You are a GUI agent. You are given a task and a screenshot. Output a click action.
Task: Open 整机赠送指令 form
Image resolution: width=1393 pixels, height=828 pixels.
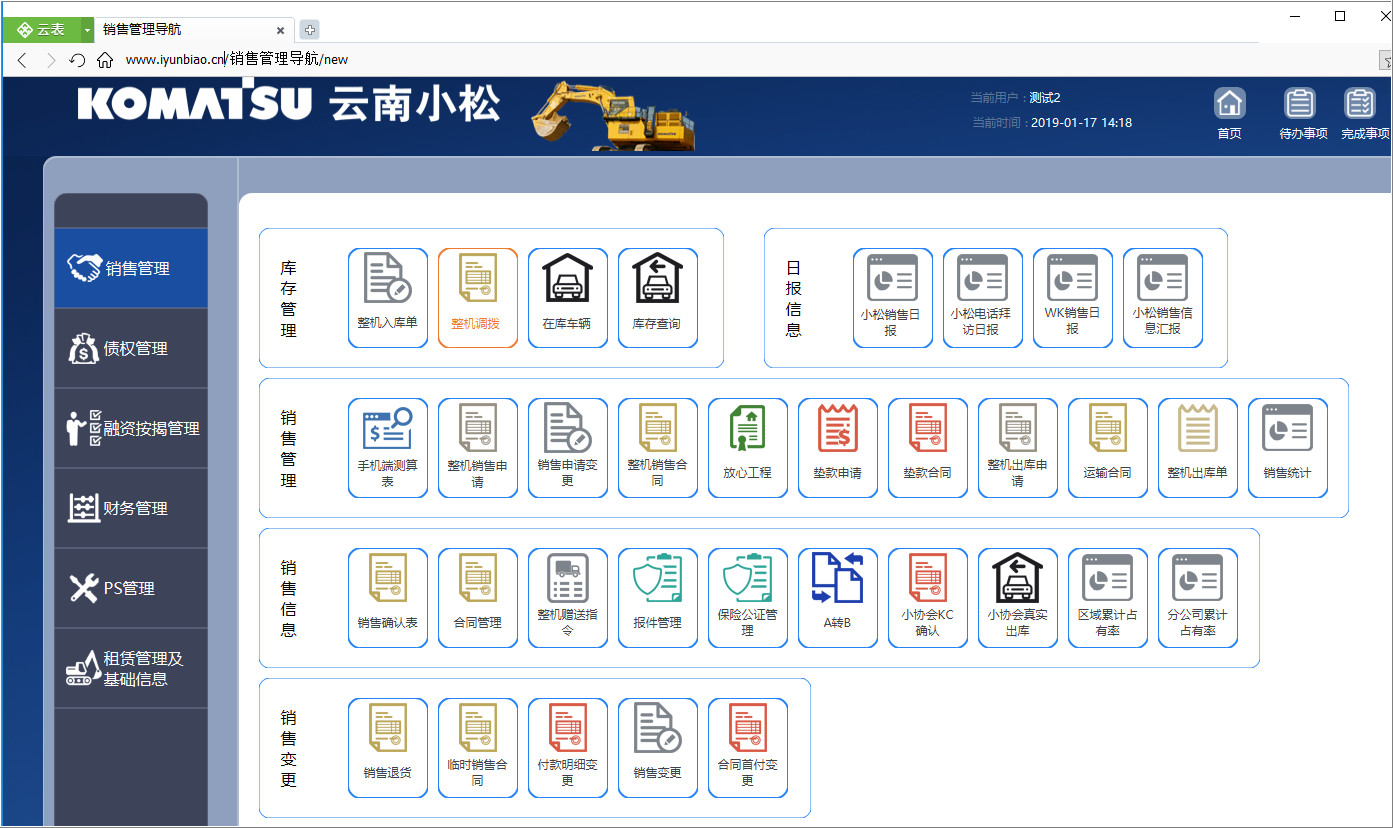568,598
